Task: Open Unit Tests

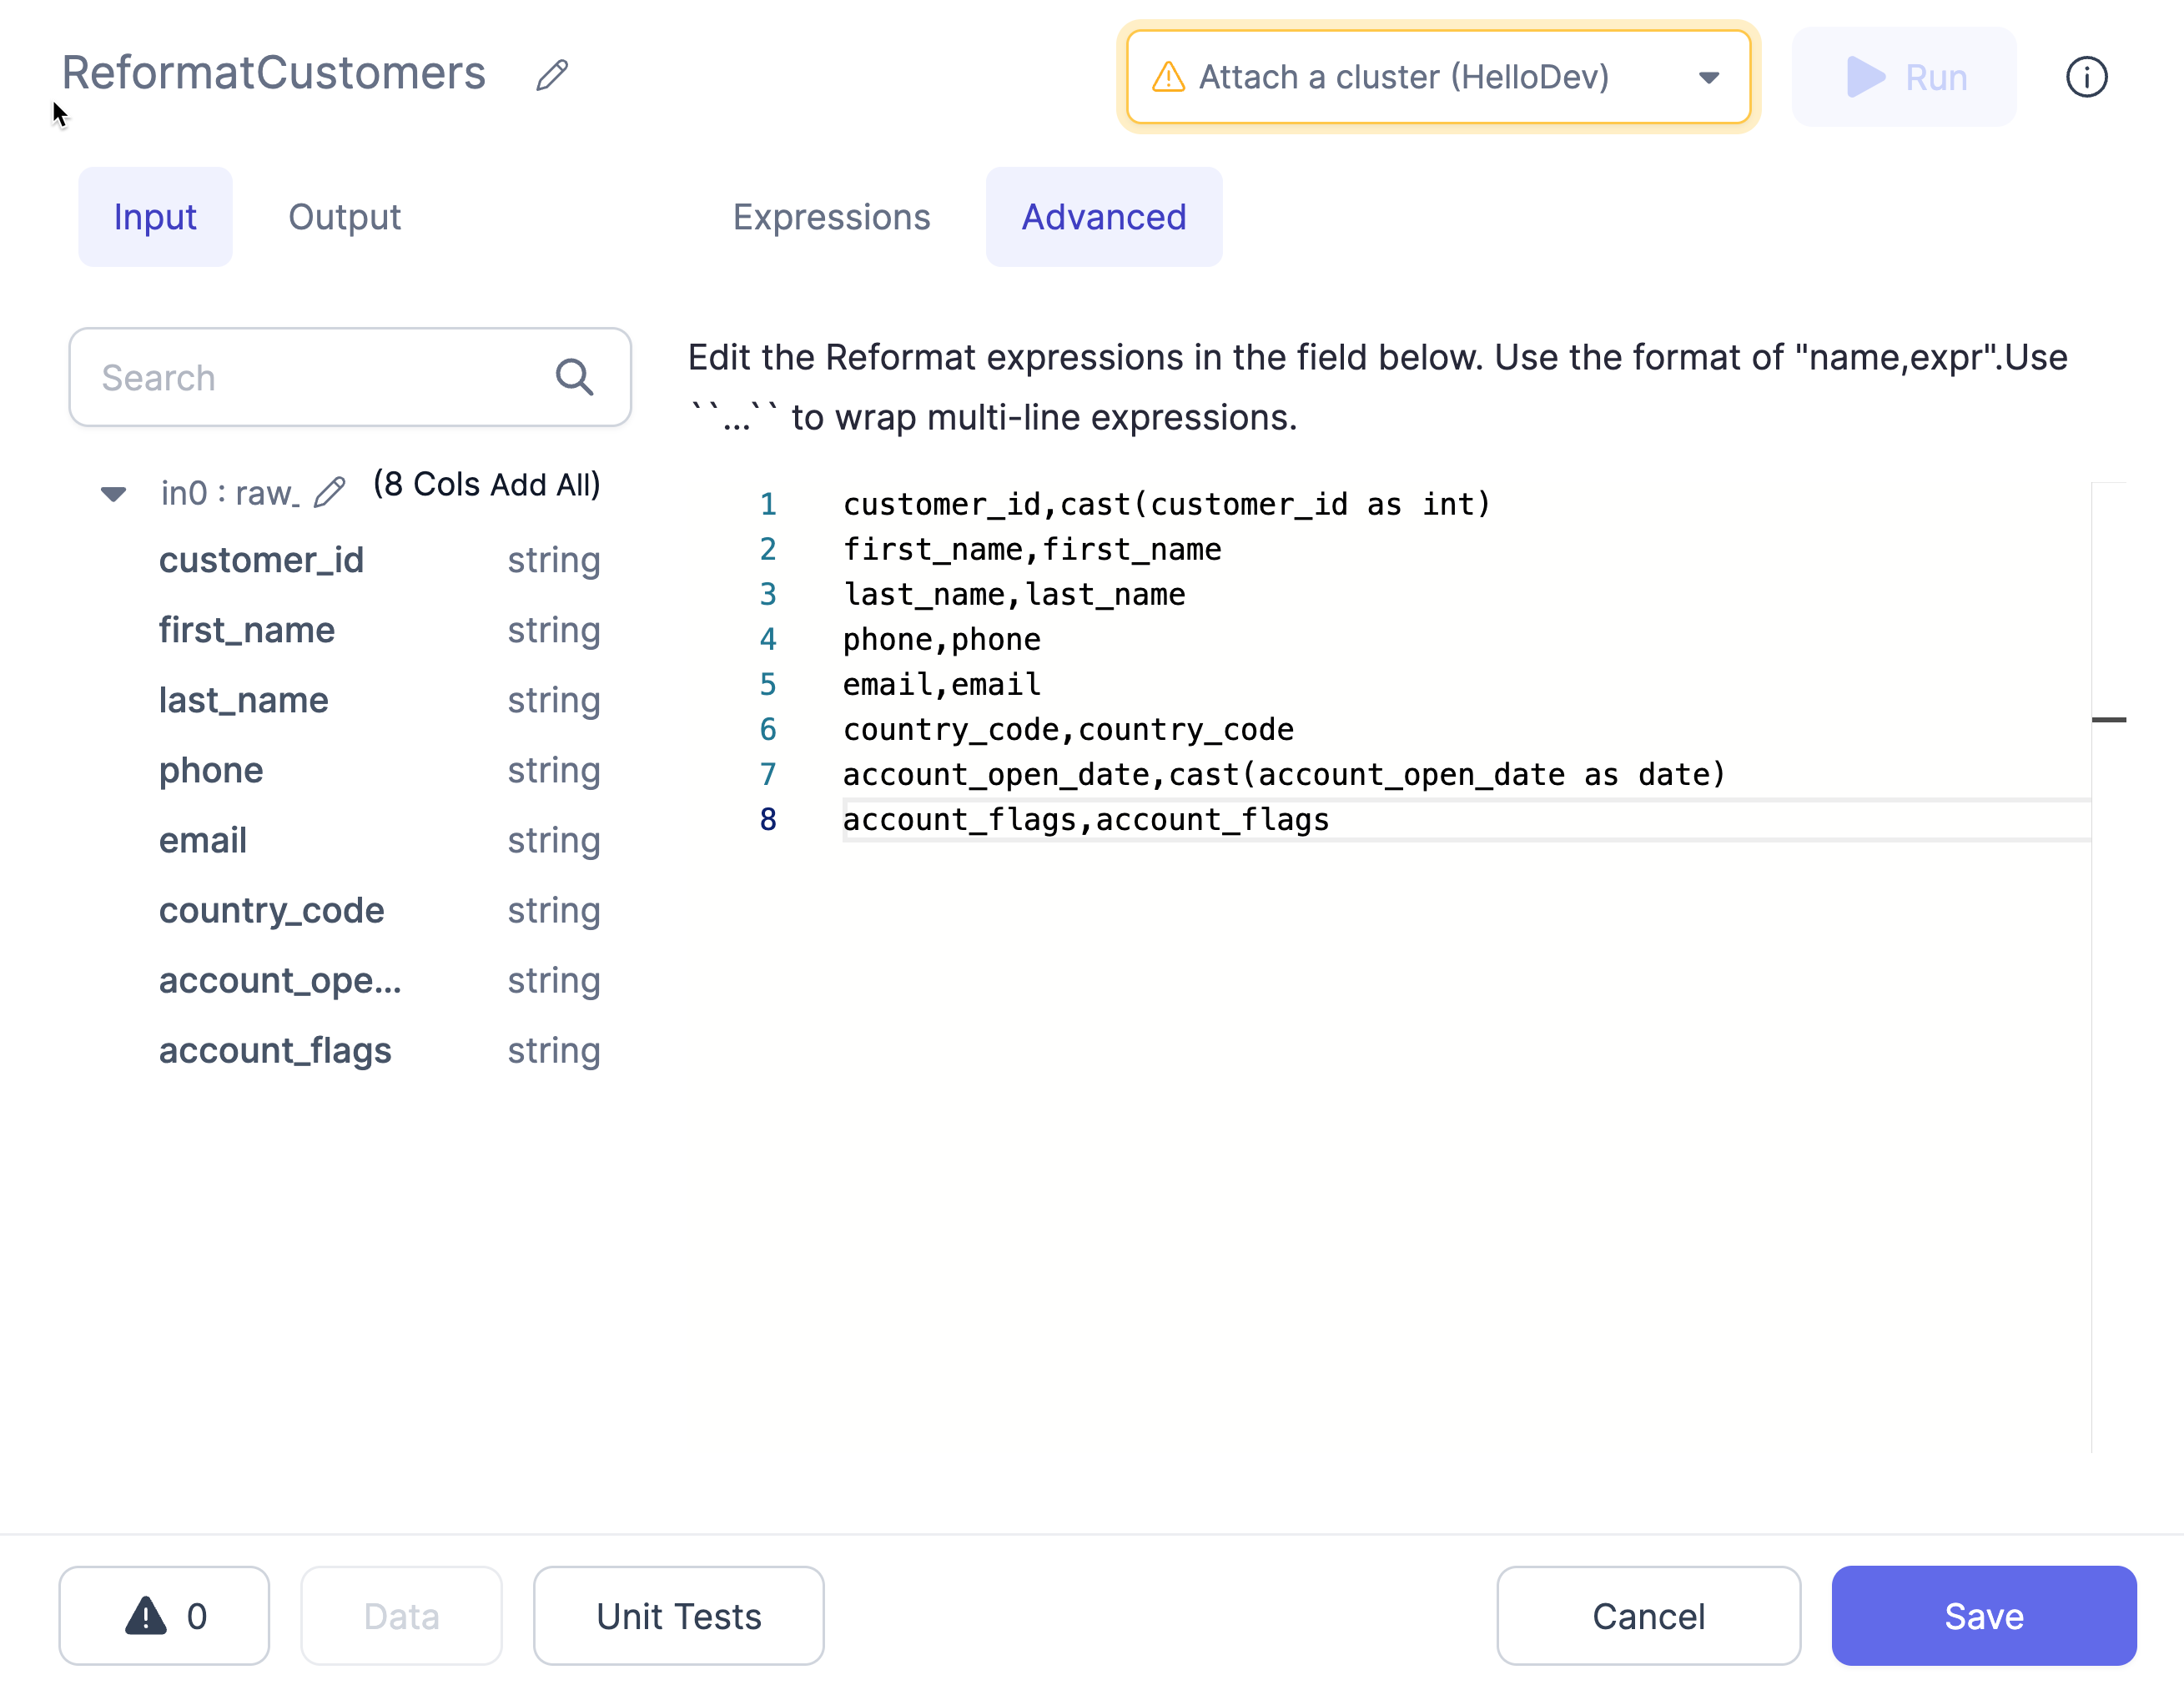Action: 678,1615
